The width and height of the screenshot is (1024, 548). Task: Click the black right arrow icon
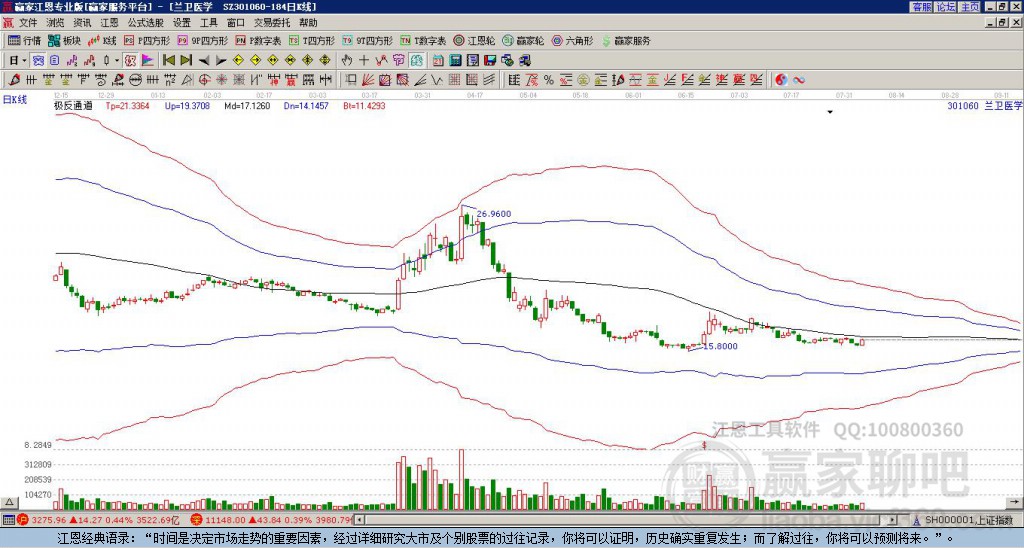click(221, 60)
